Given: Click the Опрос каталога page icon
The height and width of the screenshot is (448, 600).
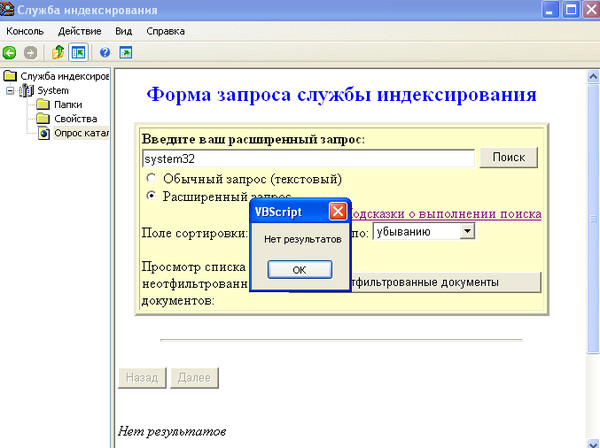Looking at the screenshot, I should click(x=44, y=133).
